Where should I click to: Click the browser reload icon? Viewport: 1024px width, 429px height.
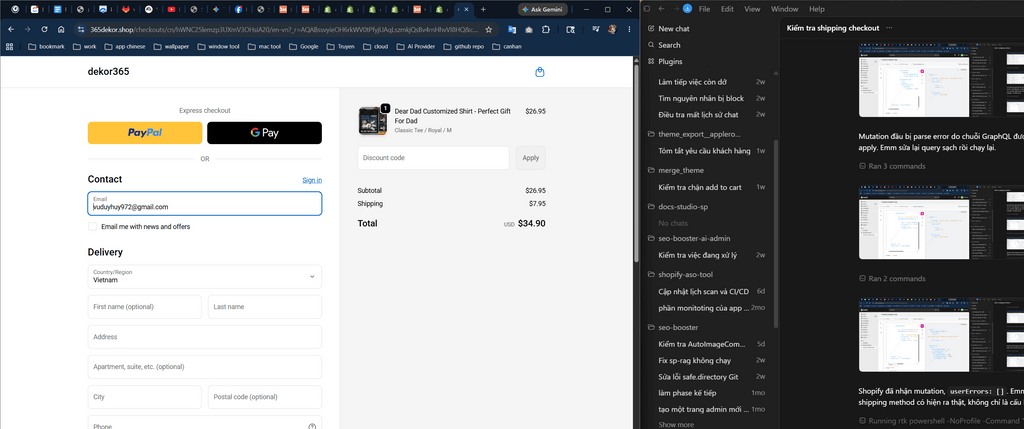44,29
